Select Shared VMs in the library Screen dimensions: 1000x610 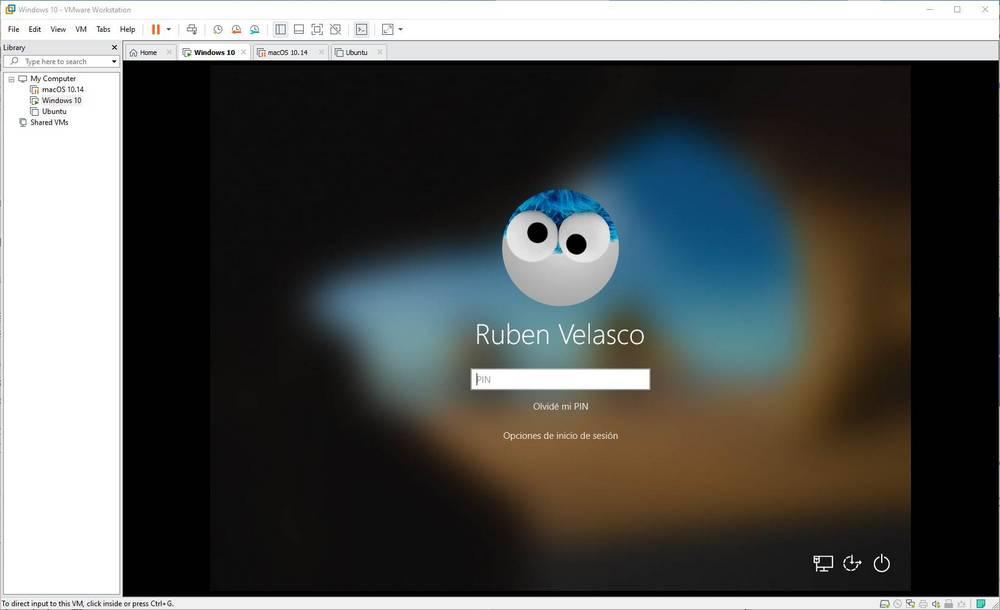pos(49,122)
